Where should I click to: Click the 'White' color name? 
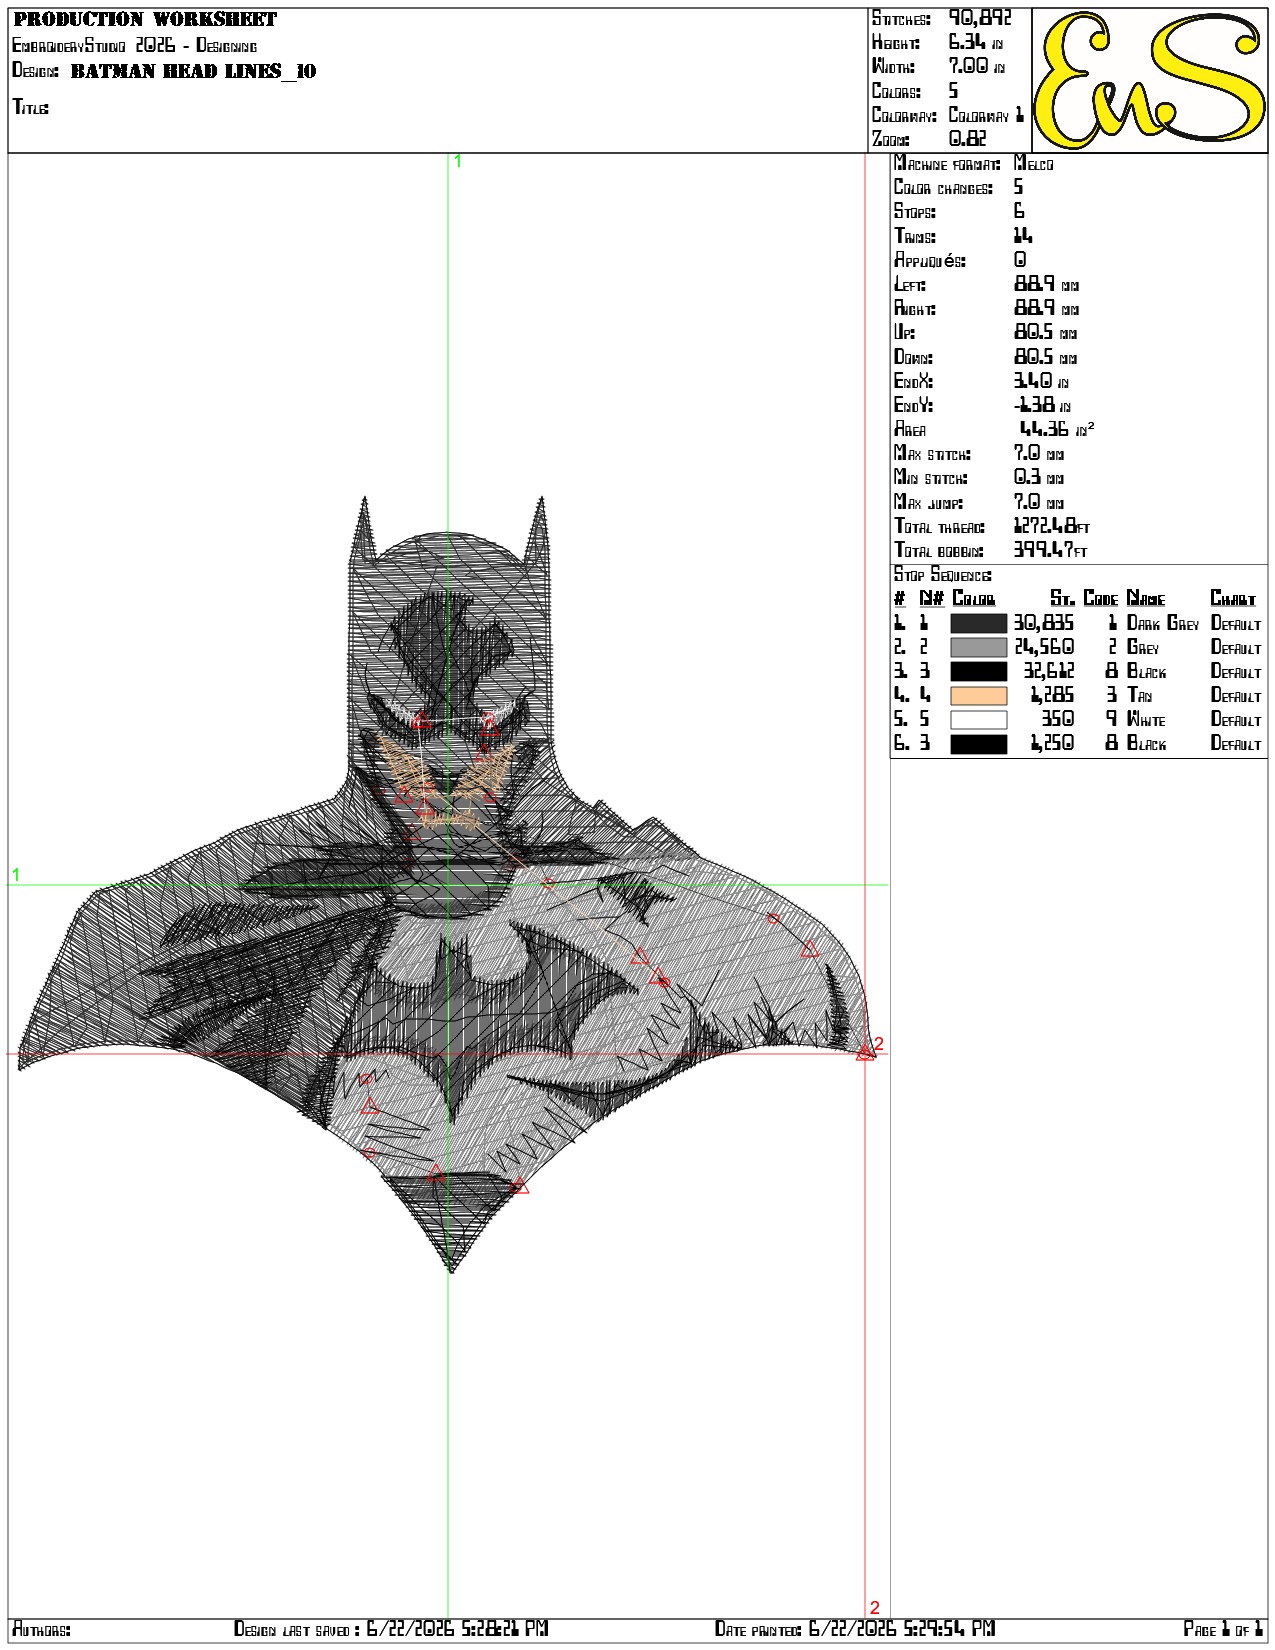[x=1146, y=719]
